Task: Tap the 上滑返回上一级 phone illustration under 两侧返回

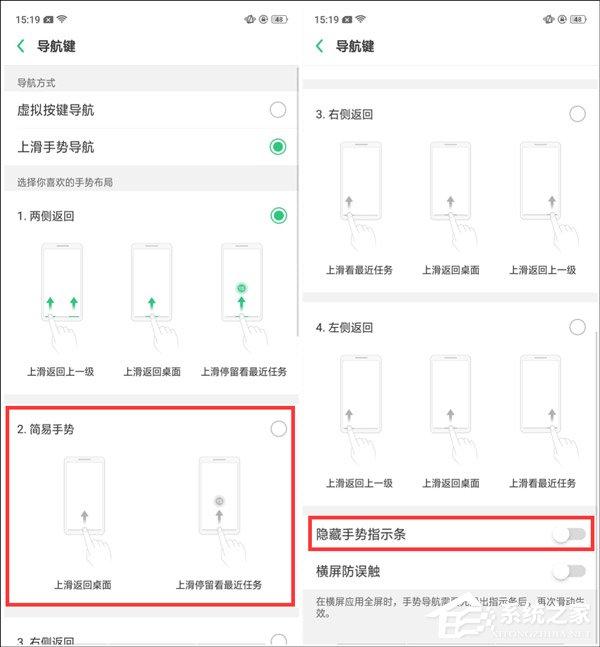Action: (62, 295)
